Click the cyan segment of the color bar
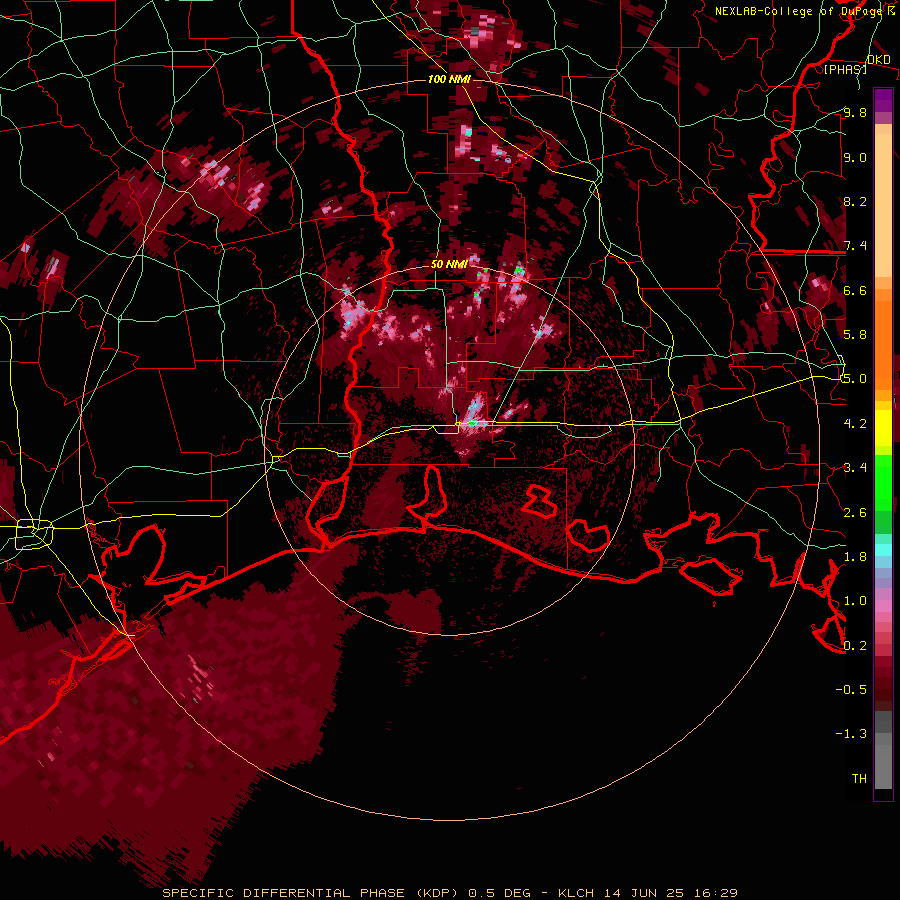The width and height of the screenshot is (900, 900). [x=883, y=550]
